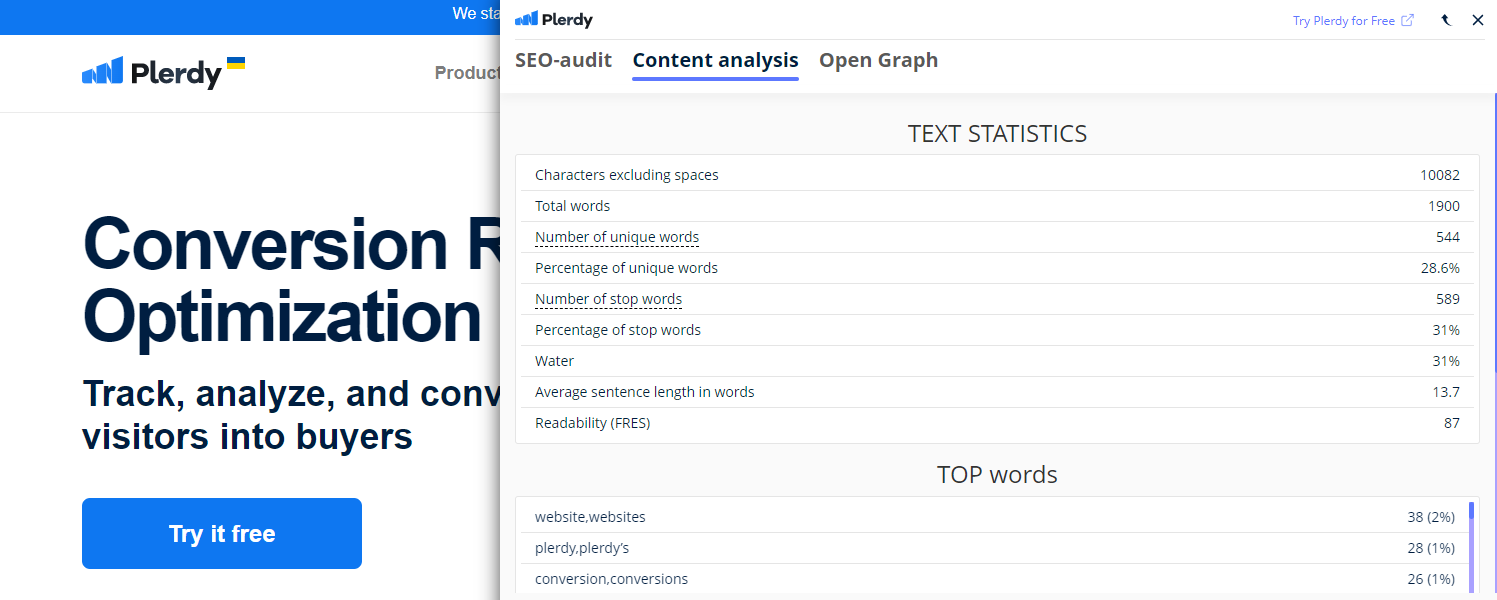Screen dimensions: 1497x600
Task: Select the Total words value 1900
Action: pyautogui.click(x=1444, y=206)
